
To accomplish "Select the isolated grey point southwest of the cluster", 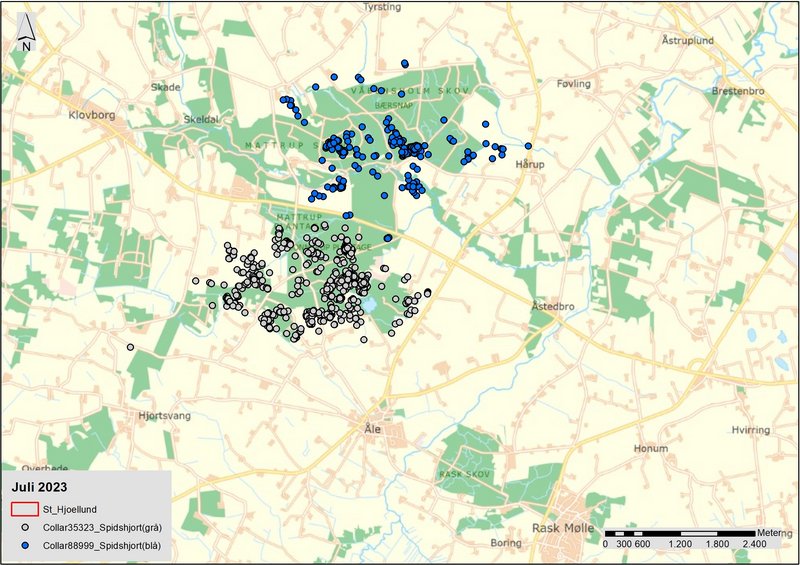I will pos(130,347).
